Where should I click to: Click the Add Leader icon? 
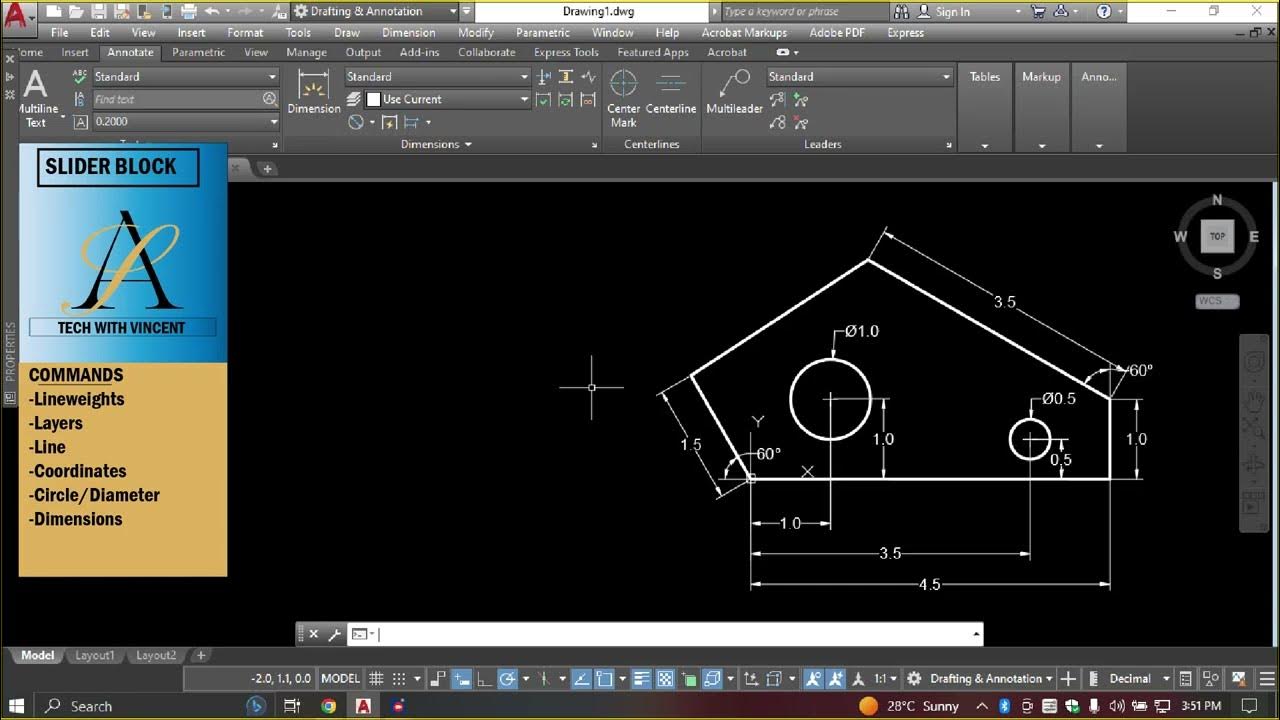click(x=800, y=99)
